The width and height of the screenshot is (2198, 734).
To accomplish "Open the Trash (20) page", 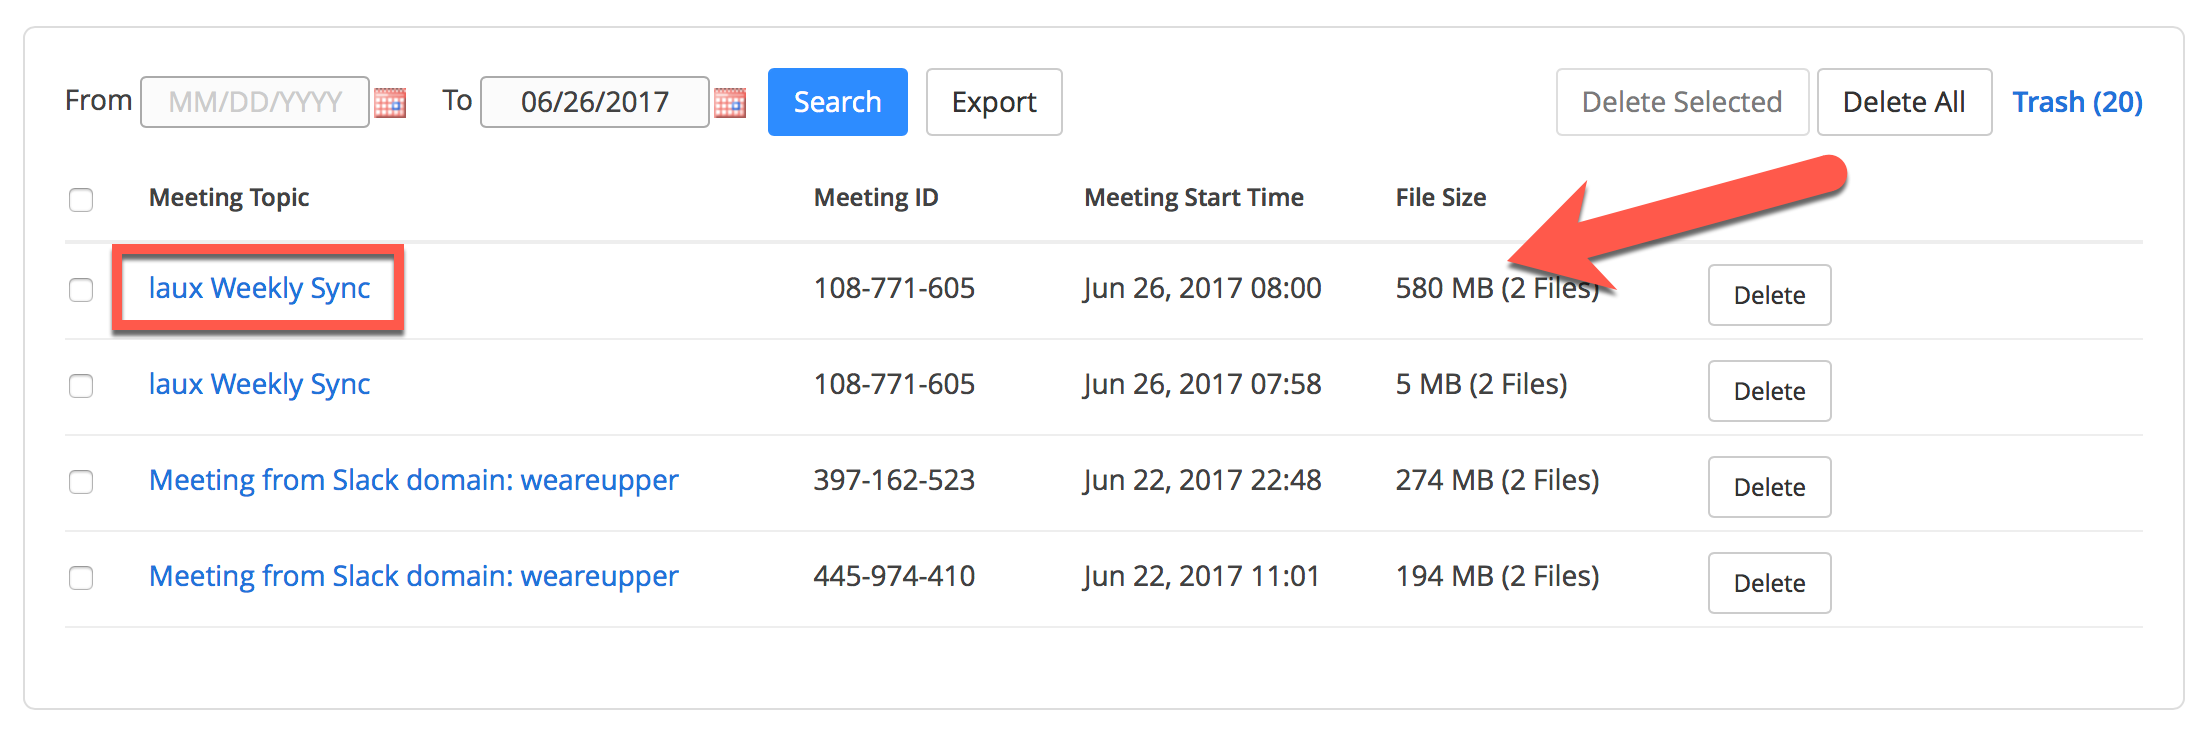I will coord(2076,101).
